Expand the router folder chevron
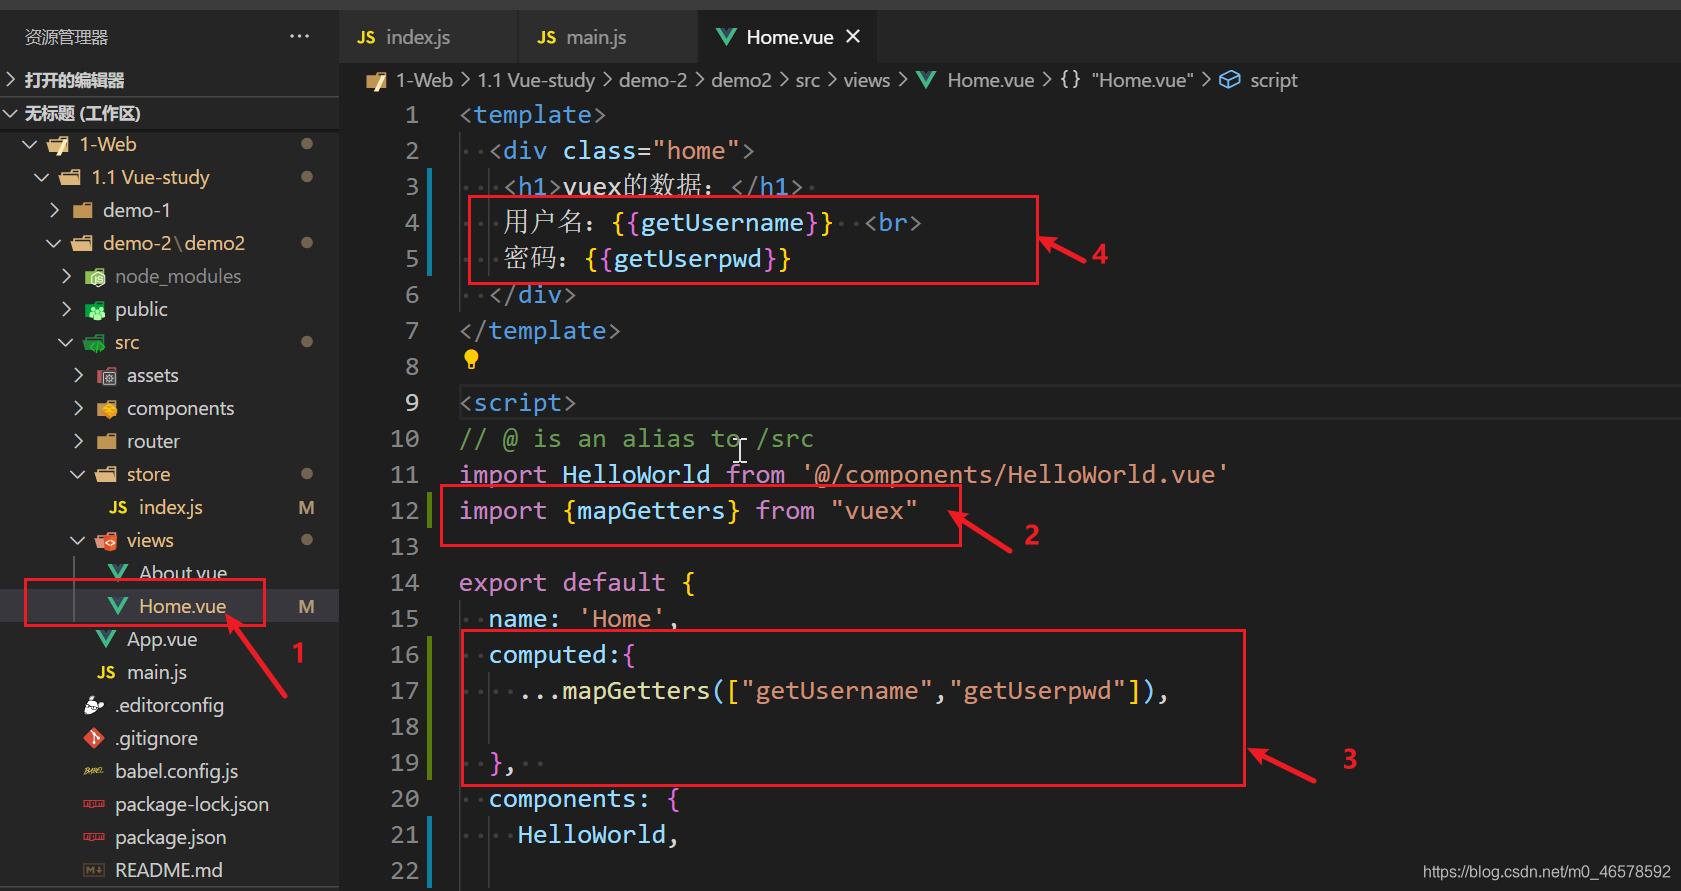Screen dimensions: 1681x891 tap(79, 442)
